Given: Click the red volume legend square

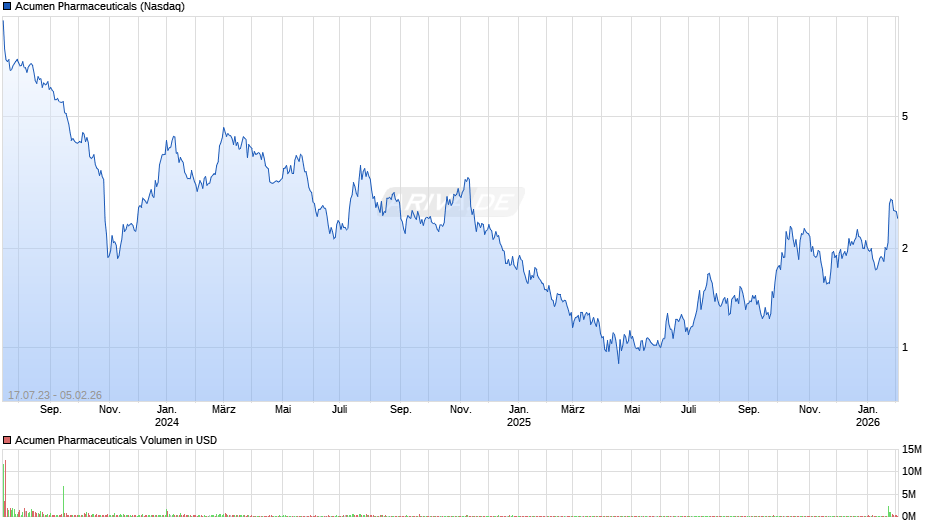Looking at the screenshot, I should coord(7,440).
